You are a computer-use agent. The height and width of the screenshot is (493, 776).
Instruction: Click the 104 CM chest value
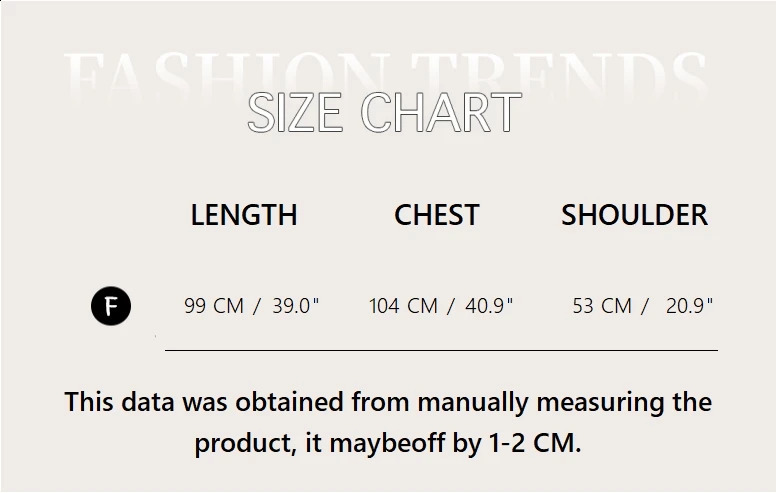coord(403,306)
